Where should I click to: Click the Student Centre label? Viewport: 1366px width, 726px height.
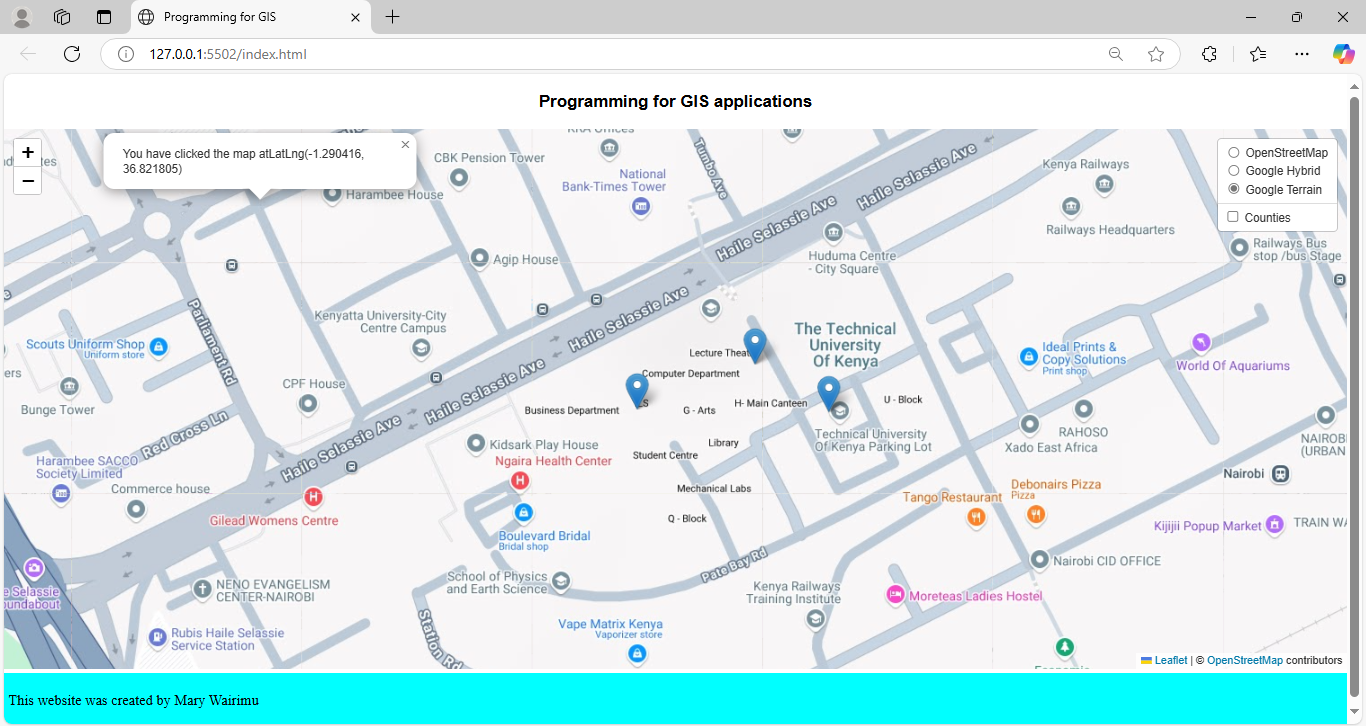665,455
